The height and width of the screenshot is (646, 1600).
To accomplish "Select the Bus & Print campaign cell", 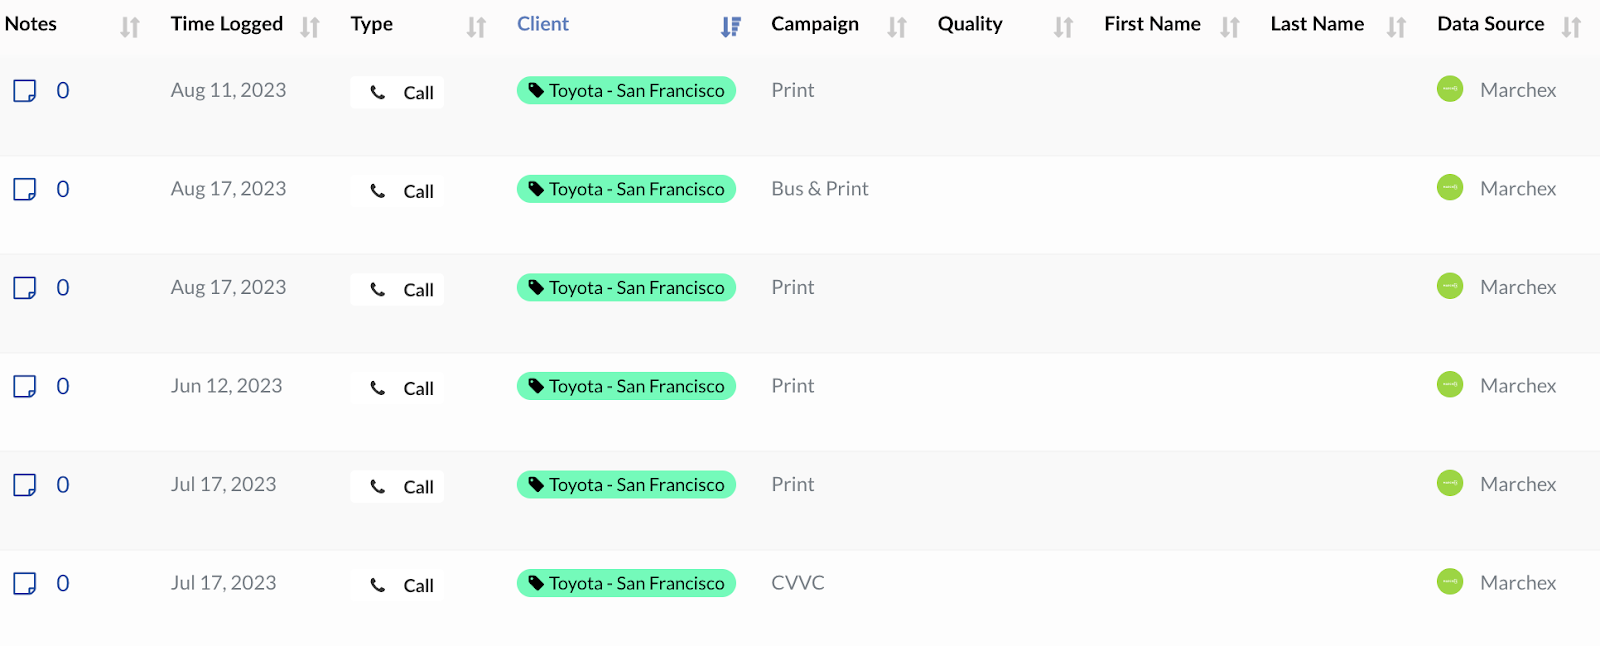I will point(820,189).
